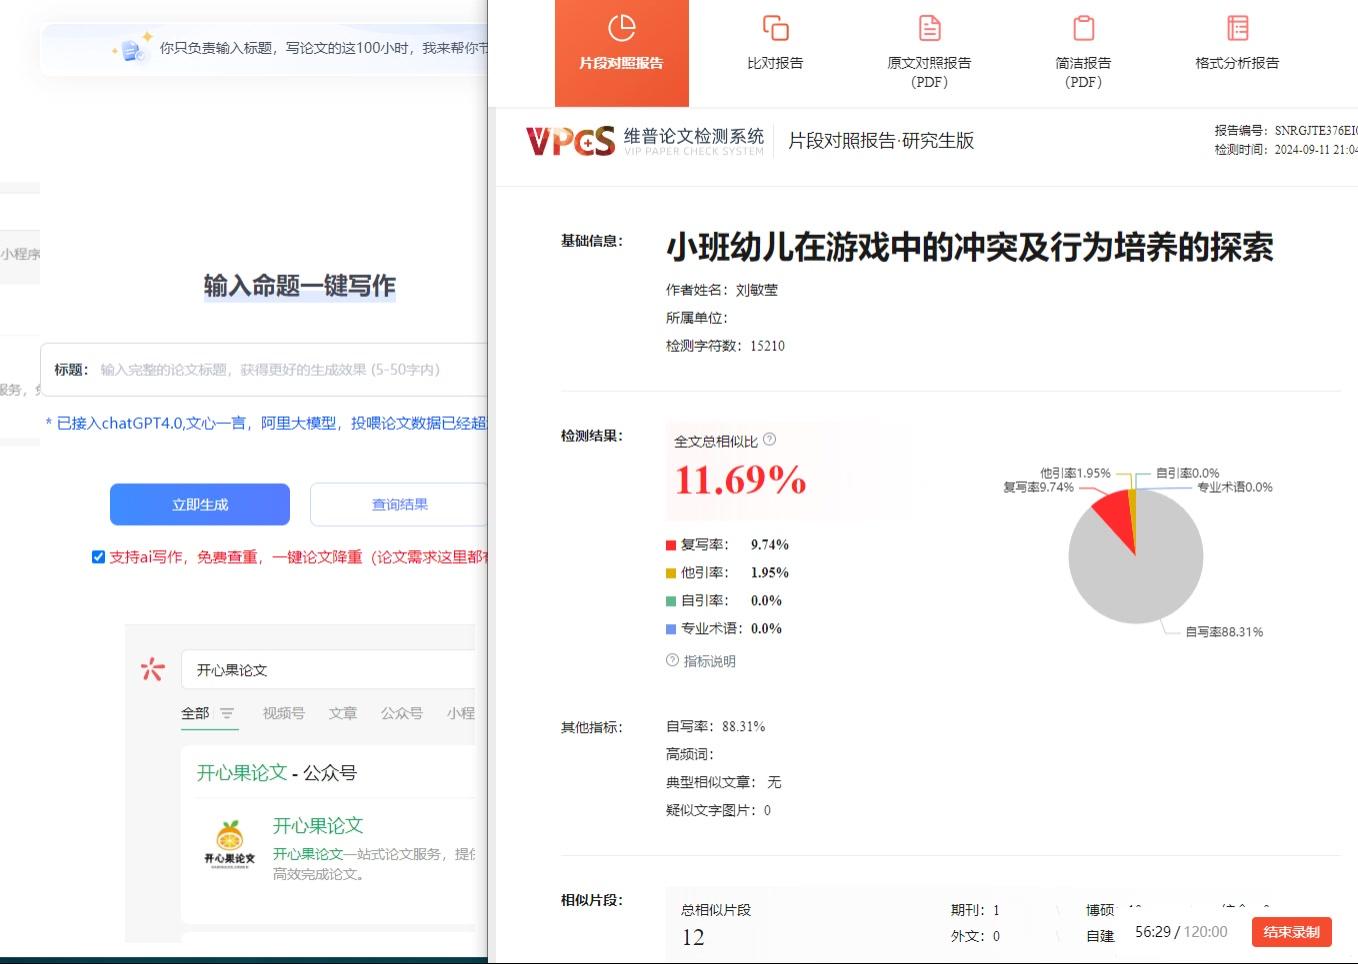The height and width of the screenshot is (964, 1358).
Task: Open the 开心果论文 account name link
Action: coord(318,826)
